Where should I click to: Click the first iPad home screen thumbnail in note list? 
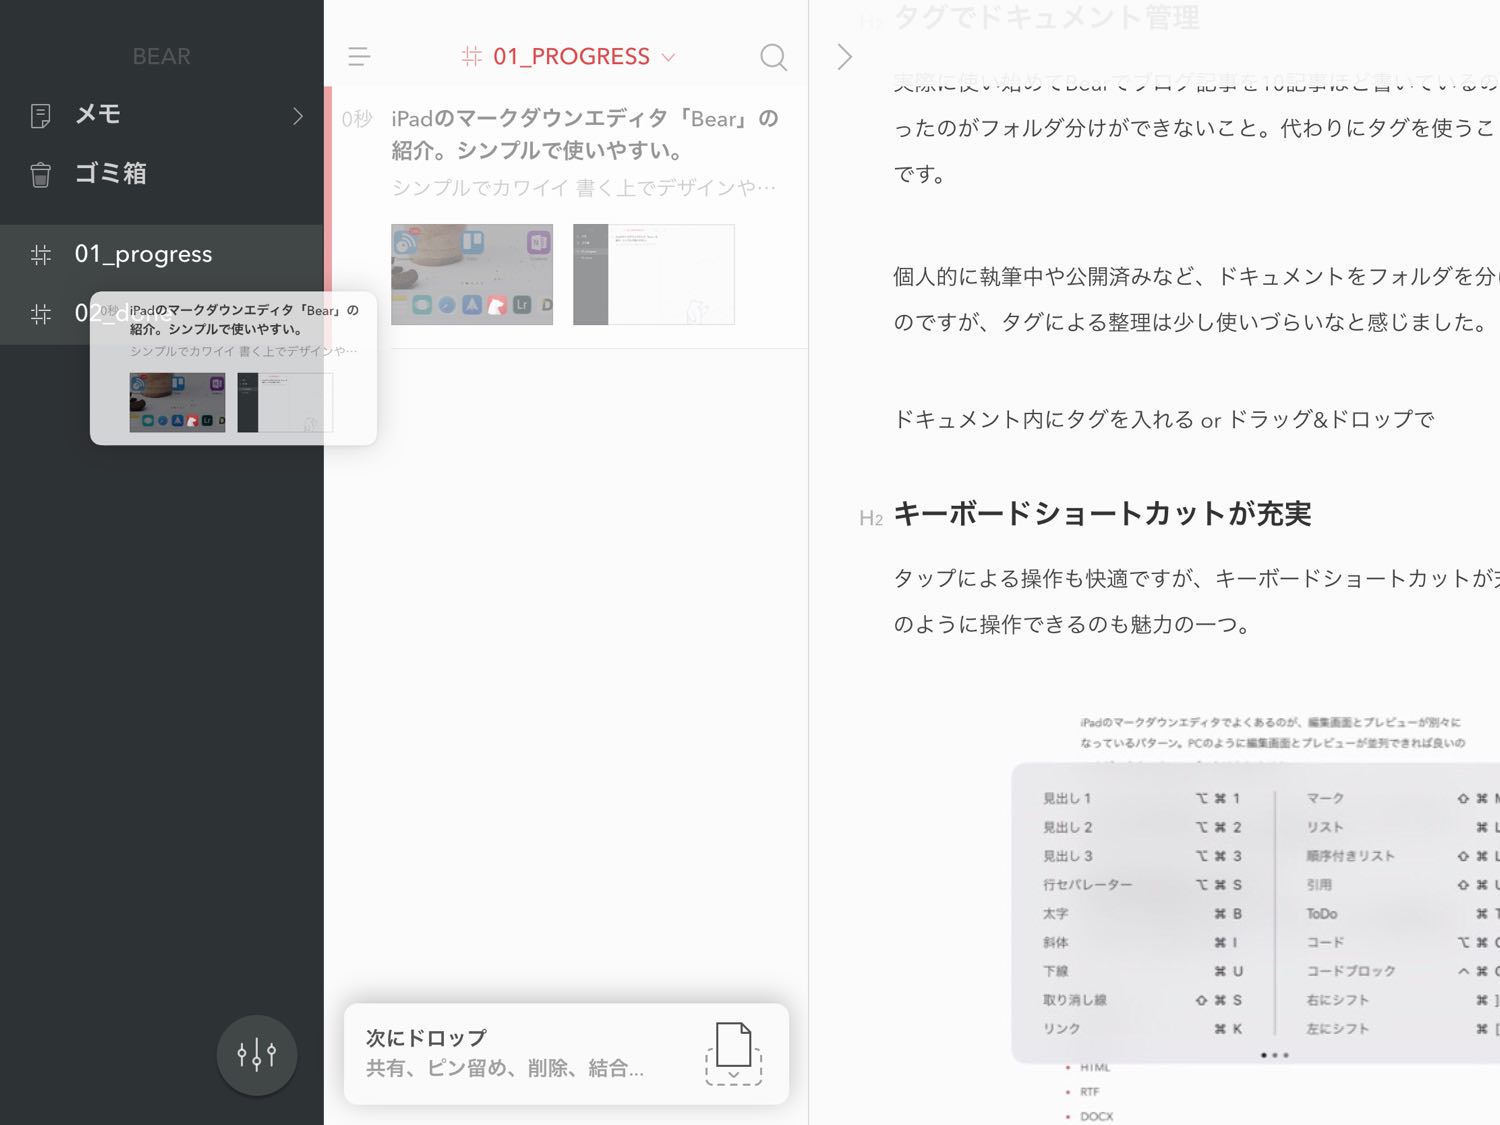click(x=472, y=274)
